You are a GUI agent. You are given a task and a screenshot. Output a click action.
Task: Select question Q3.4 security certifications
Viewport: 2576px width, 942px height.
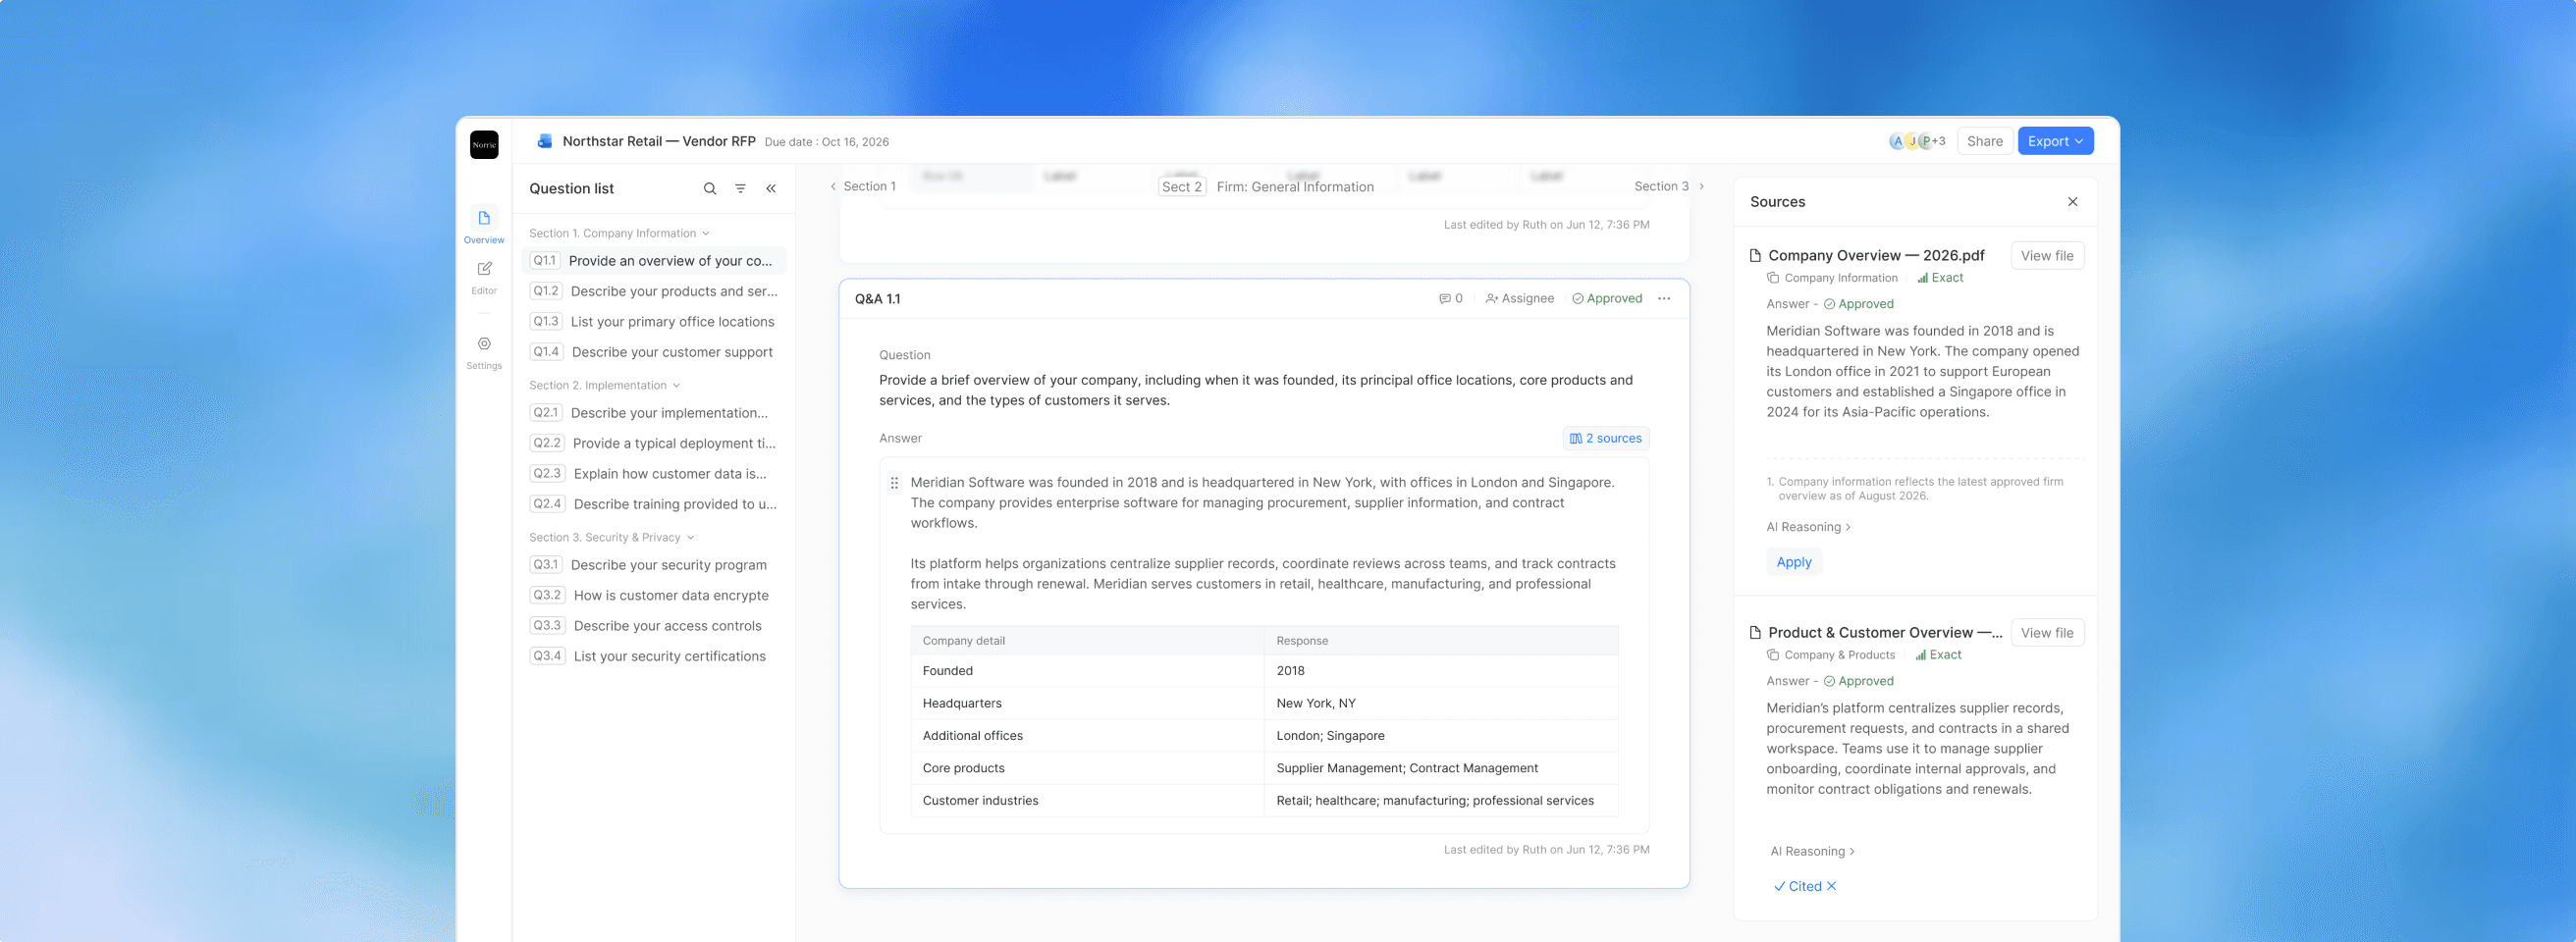(654, 656)
